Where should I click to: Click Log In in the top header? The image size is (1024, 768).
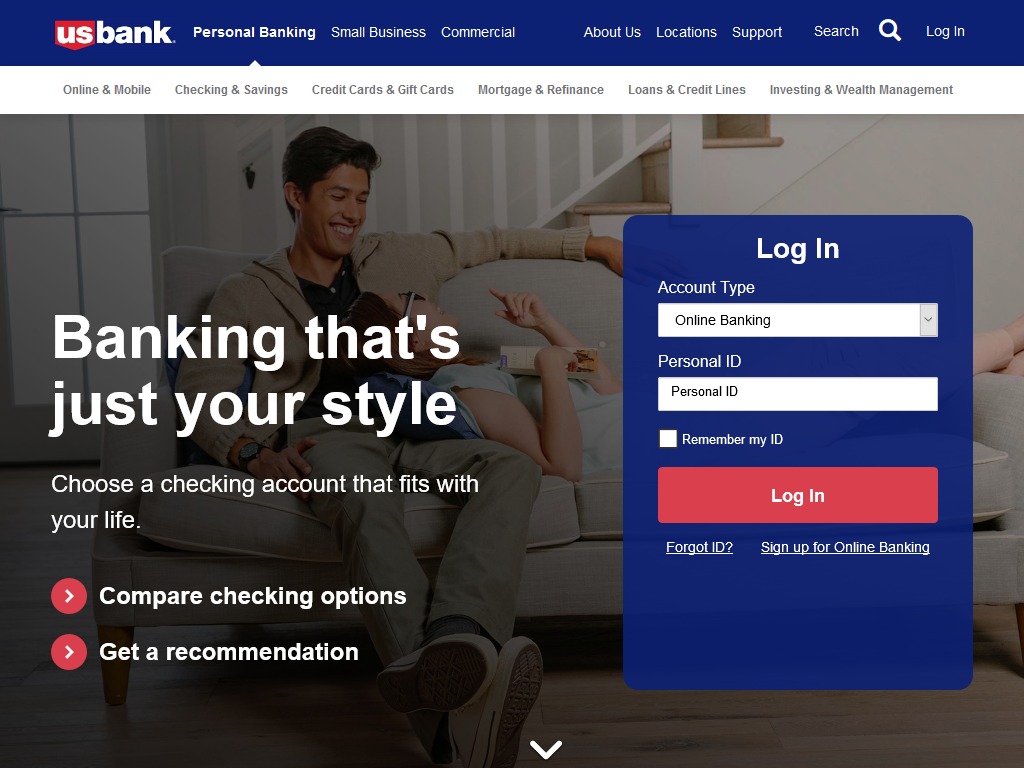945,31
